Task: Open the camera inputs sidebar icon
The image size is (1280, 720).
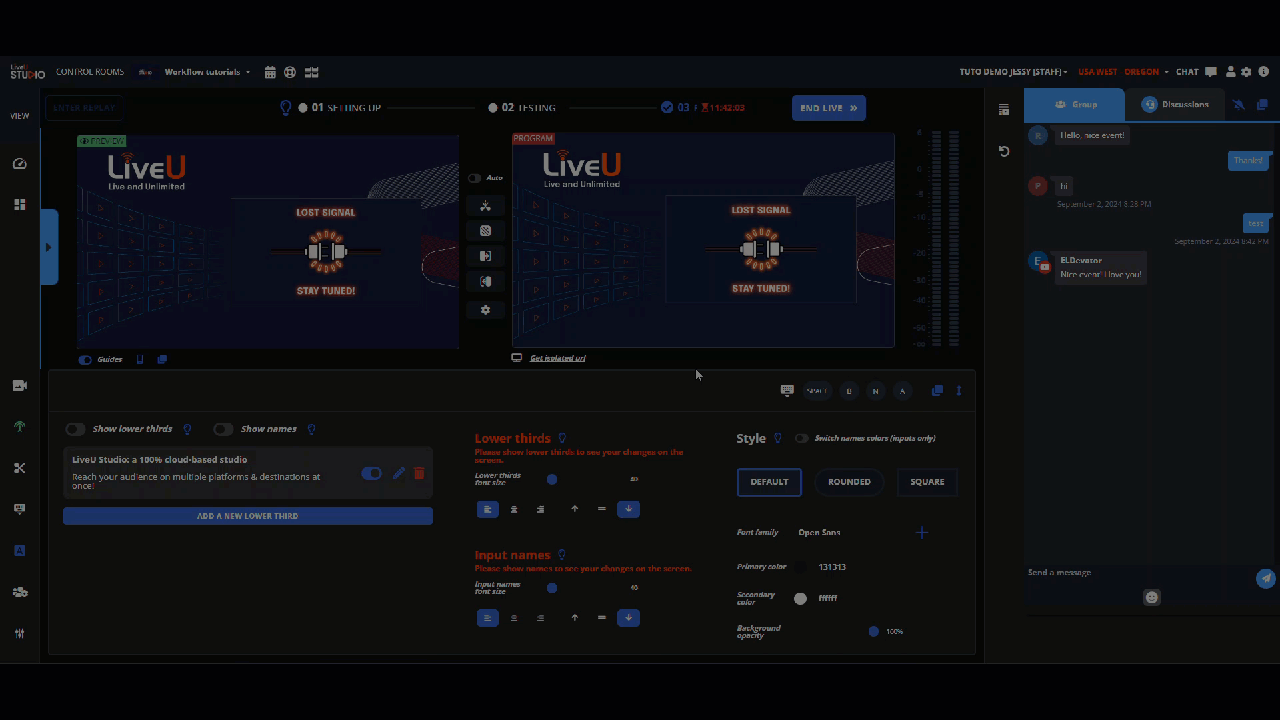Action: tap(19, 386)
